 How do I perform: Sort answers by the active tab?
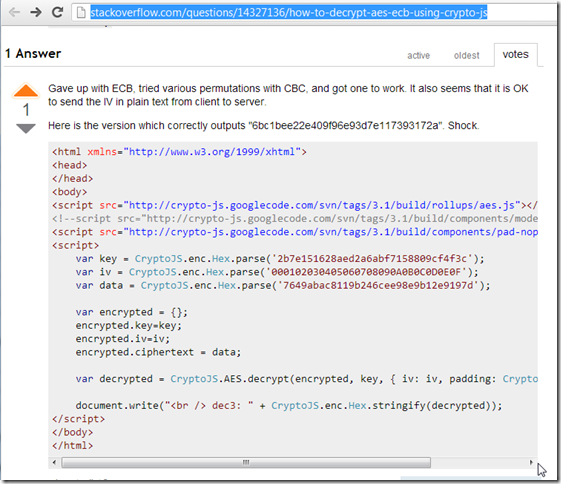418,55
